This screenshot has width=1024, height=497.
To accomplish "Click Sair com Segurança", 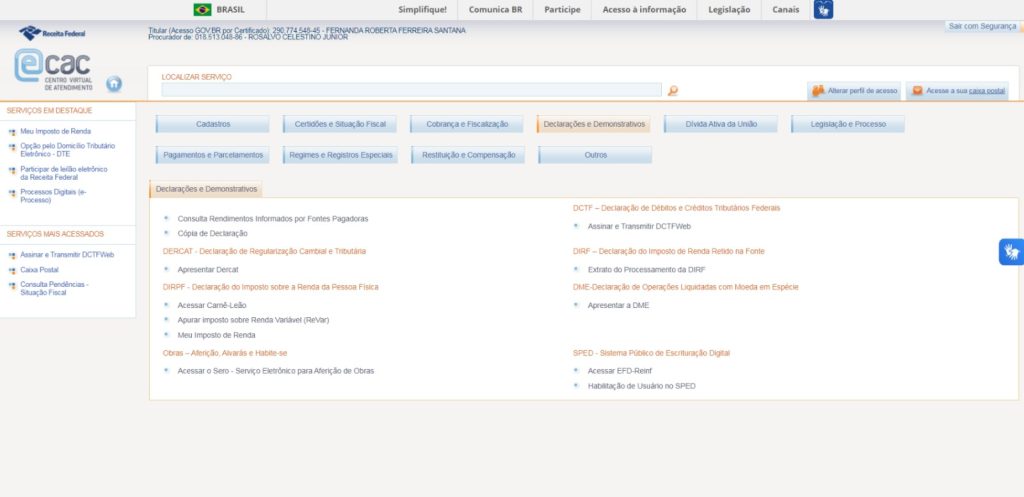I will tap(982, 26).
